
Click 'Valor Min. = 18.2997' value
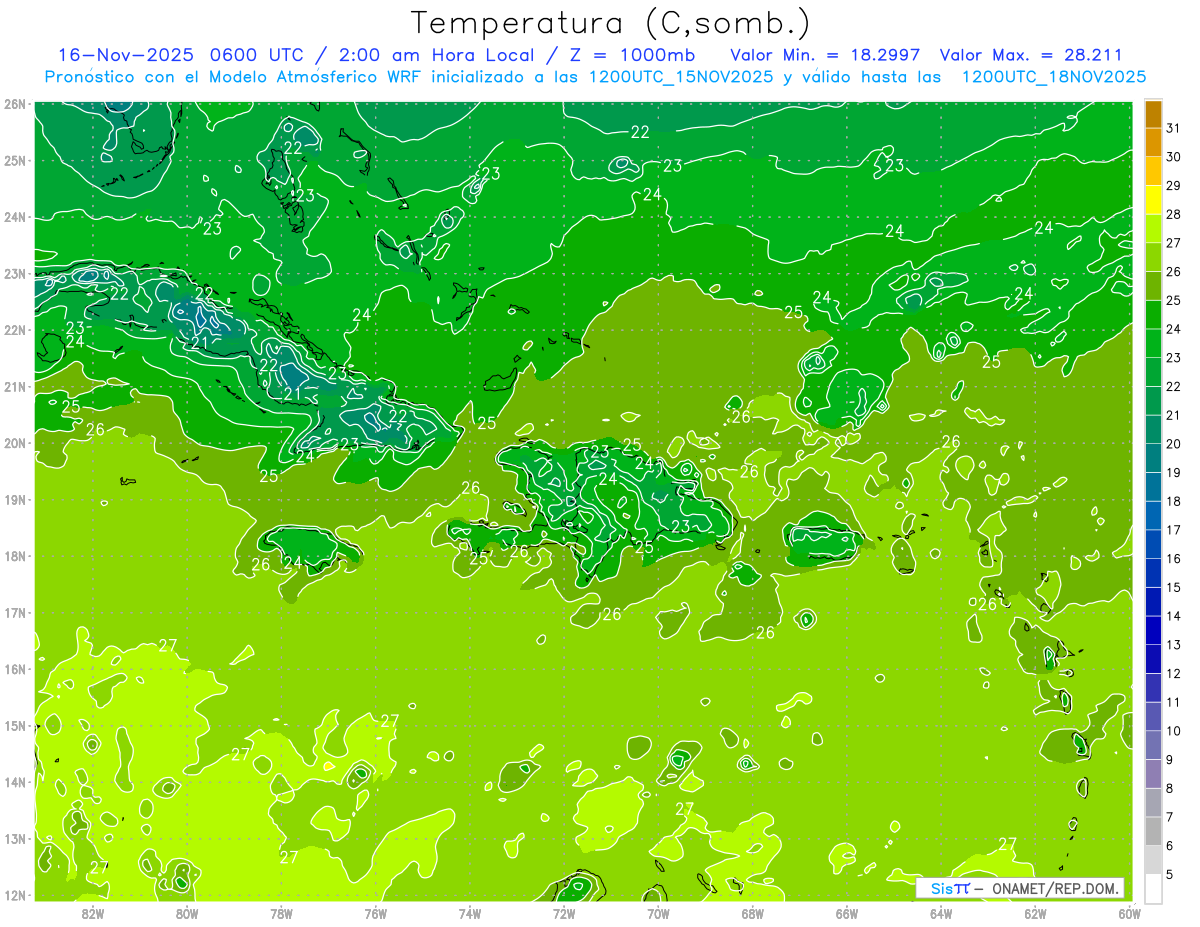click(825, 55)
